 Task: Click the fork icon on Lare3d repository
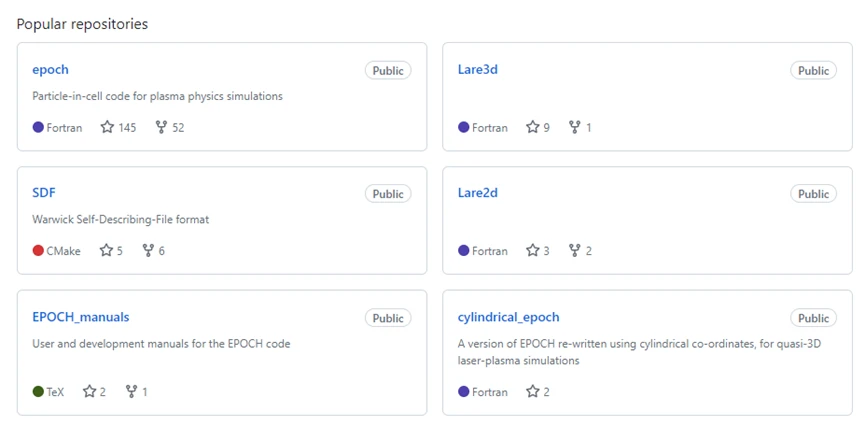pos(574,128)
